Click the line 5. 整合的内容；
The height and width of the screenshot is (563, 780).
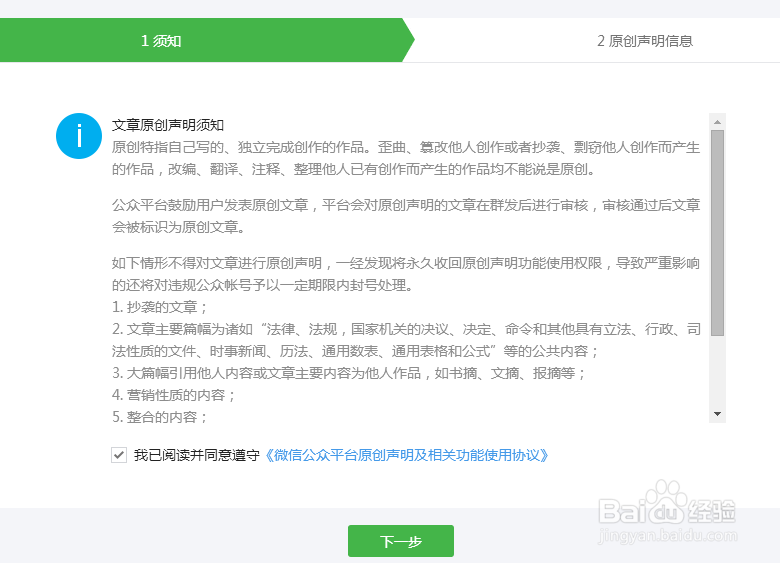point(160,417)
